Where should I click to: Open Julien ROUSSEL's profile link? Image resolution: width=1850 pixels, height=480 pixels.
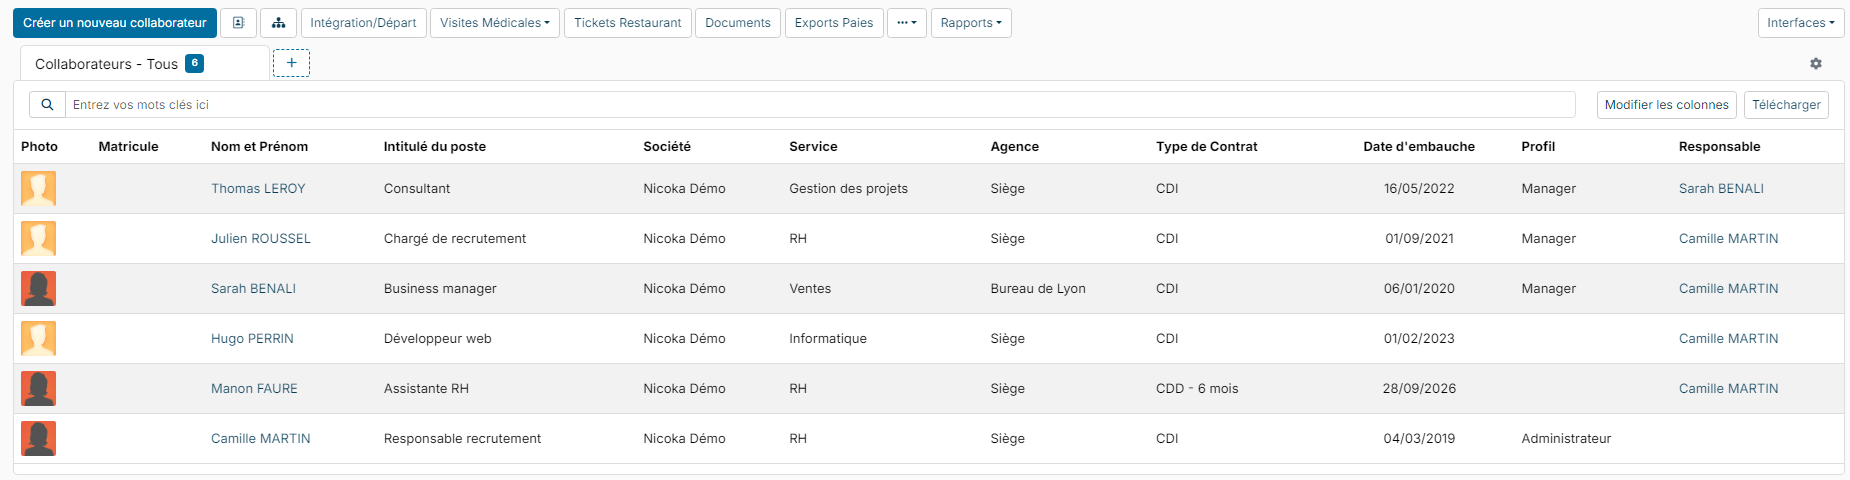coord(261,238)
